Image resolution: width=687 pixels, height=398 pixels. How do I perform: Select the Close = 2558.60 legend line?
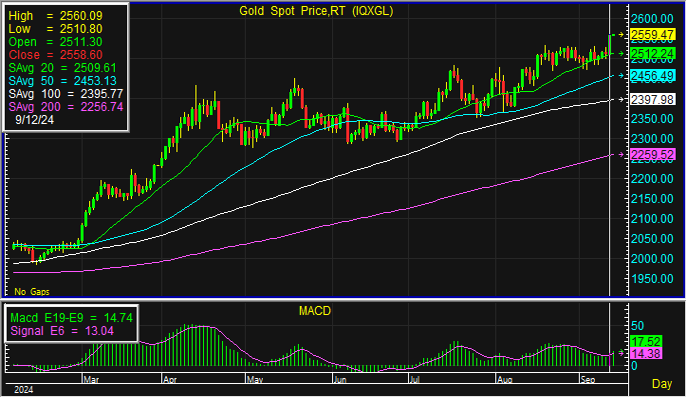point(55,55)
